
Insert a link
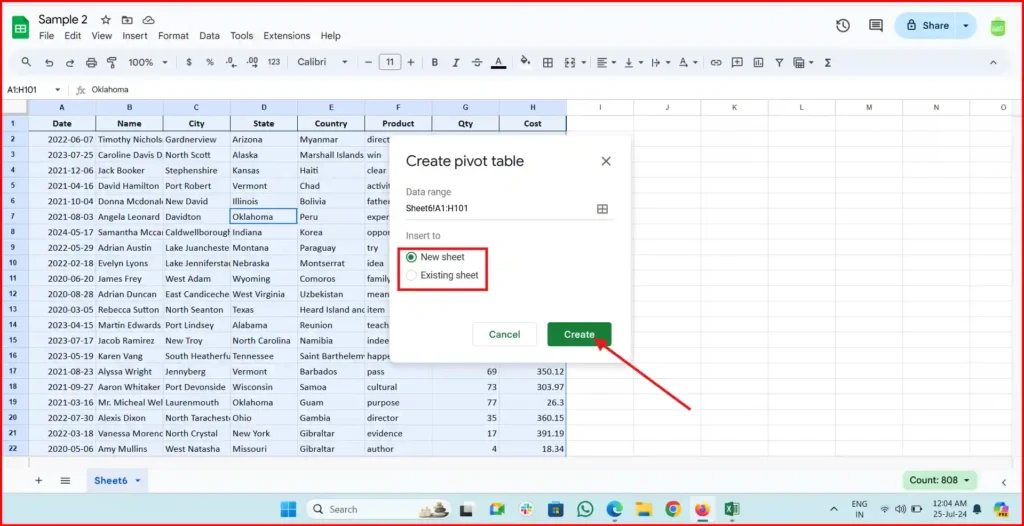pyautogui.click(x=716, y=63)
